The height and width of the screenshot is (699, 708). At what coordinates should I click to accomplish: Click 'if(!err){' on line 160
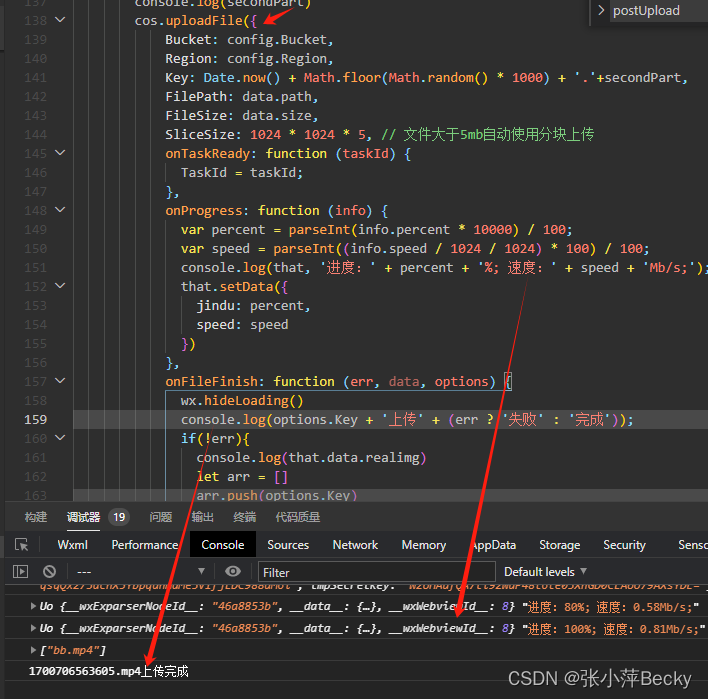(x=215, y=438)
